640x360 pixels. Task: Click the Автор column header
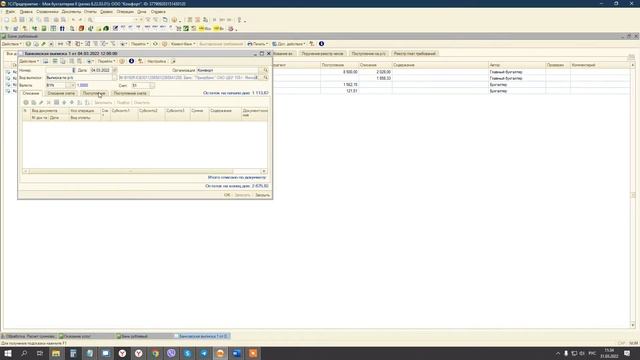click(x=517, y=65)
